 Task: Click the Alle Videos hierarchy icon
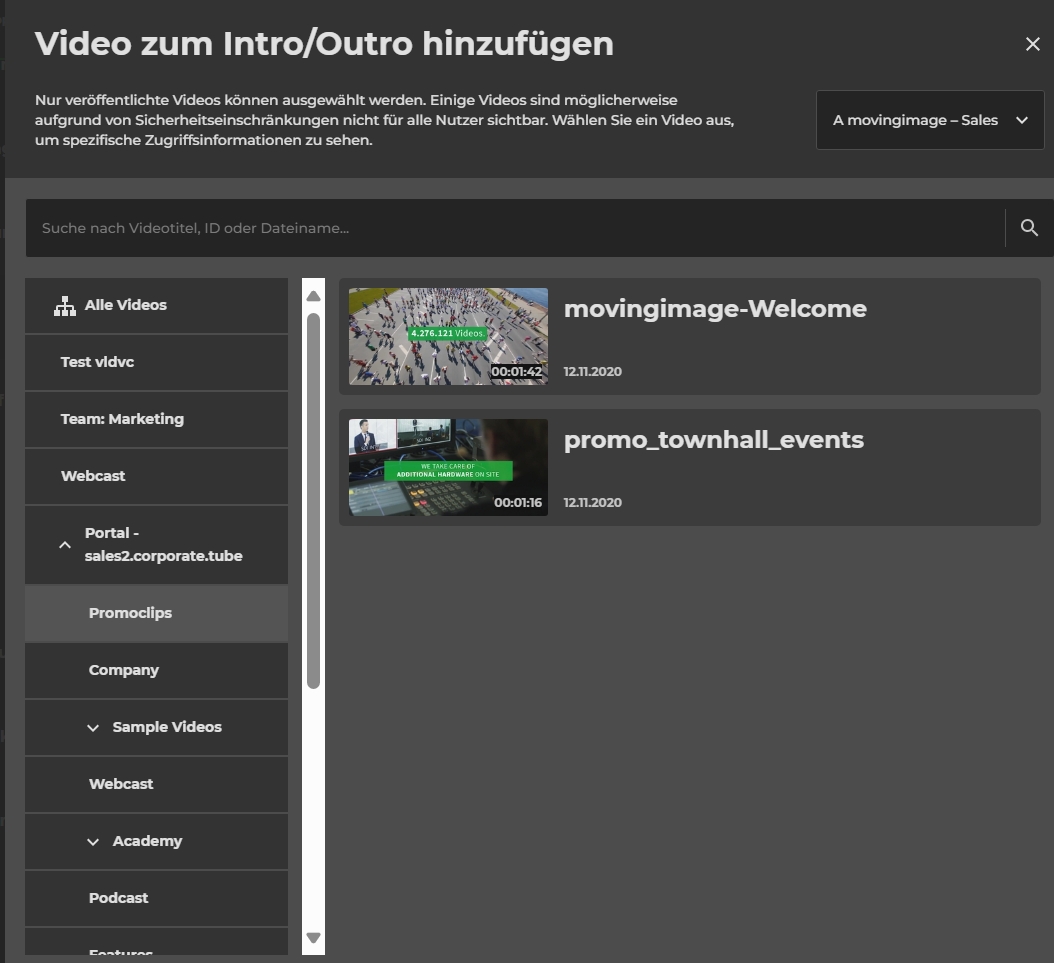pyautogui.click(x=65, y=306)
